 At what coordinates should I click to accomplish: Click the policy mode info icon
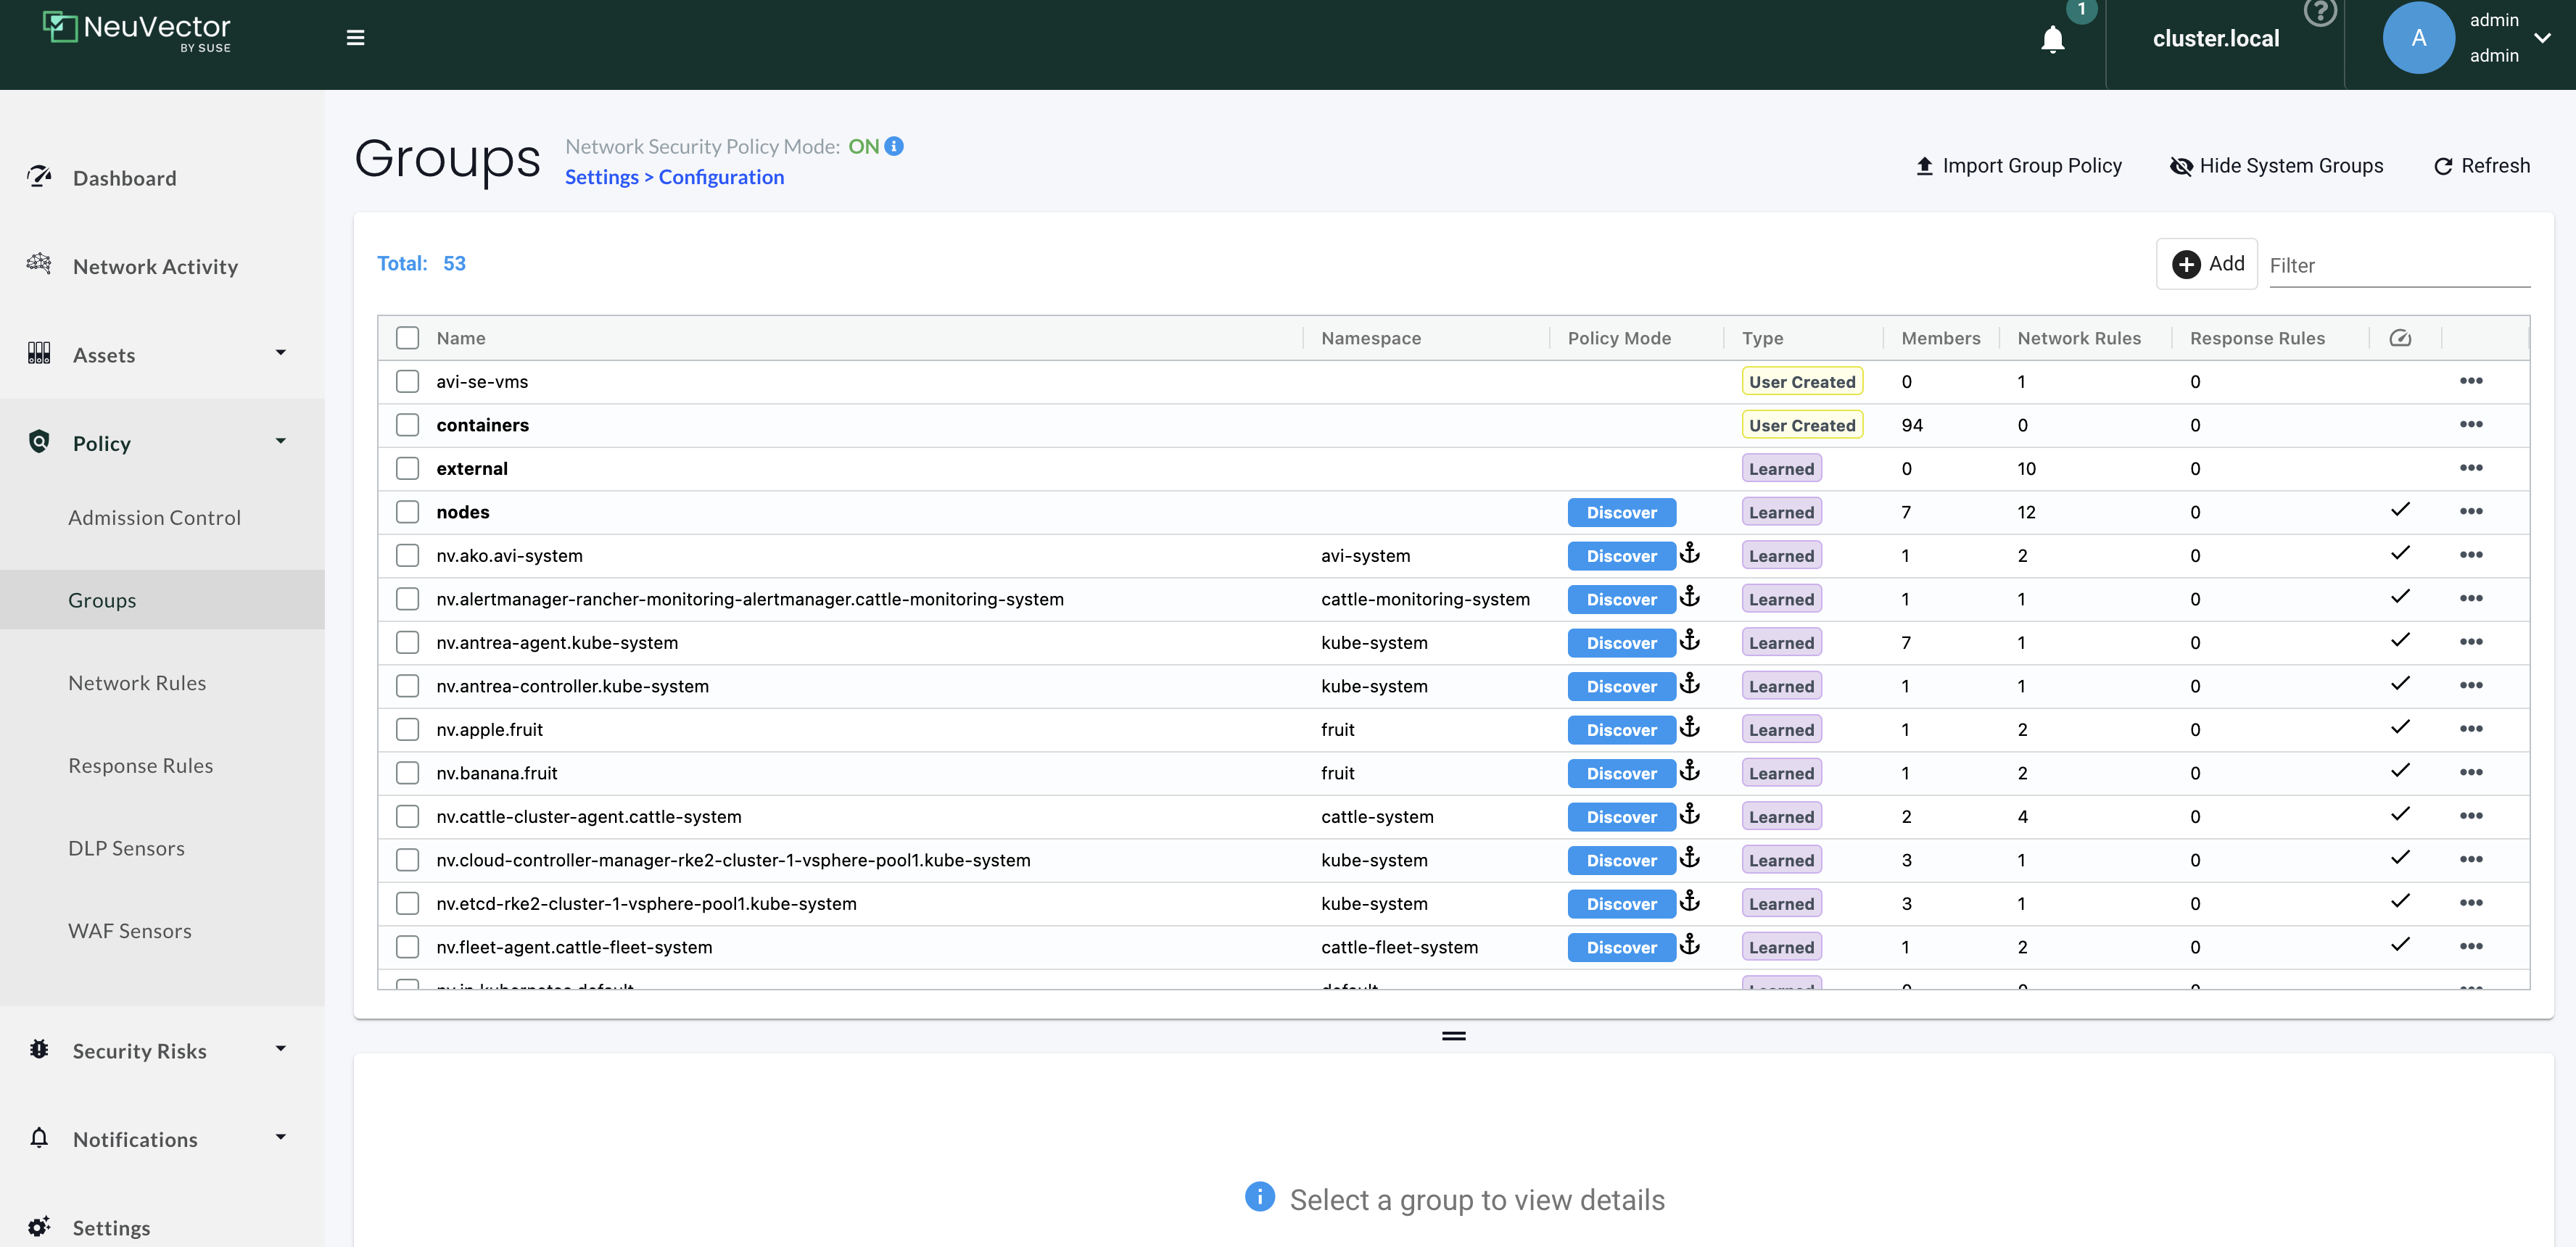(x=894, y=146)
